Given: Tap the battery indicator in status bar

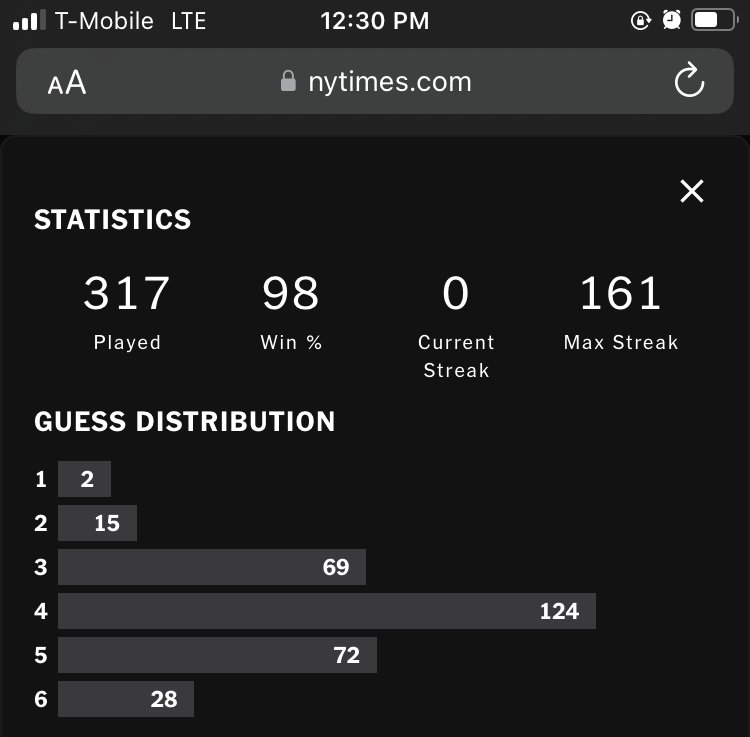Looking at the screenshot, I should click(x=714, y=21).
